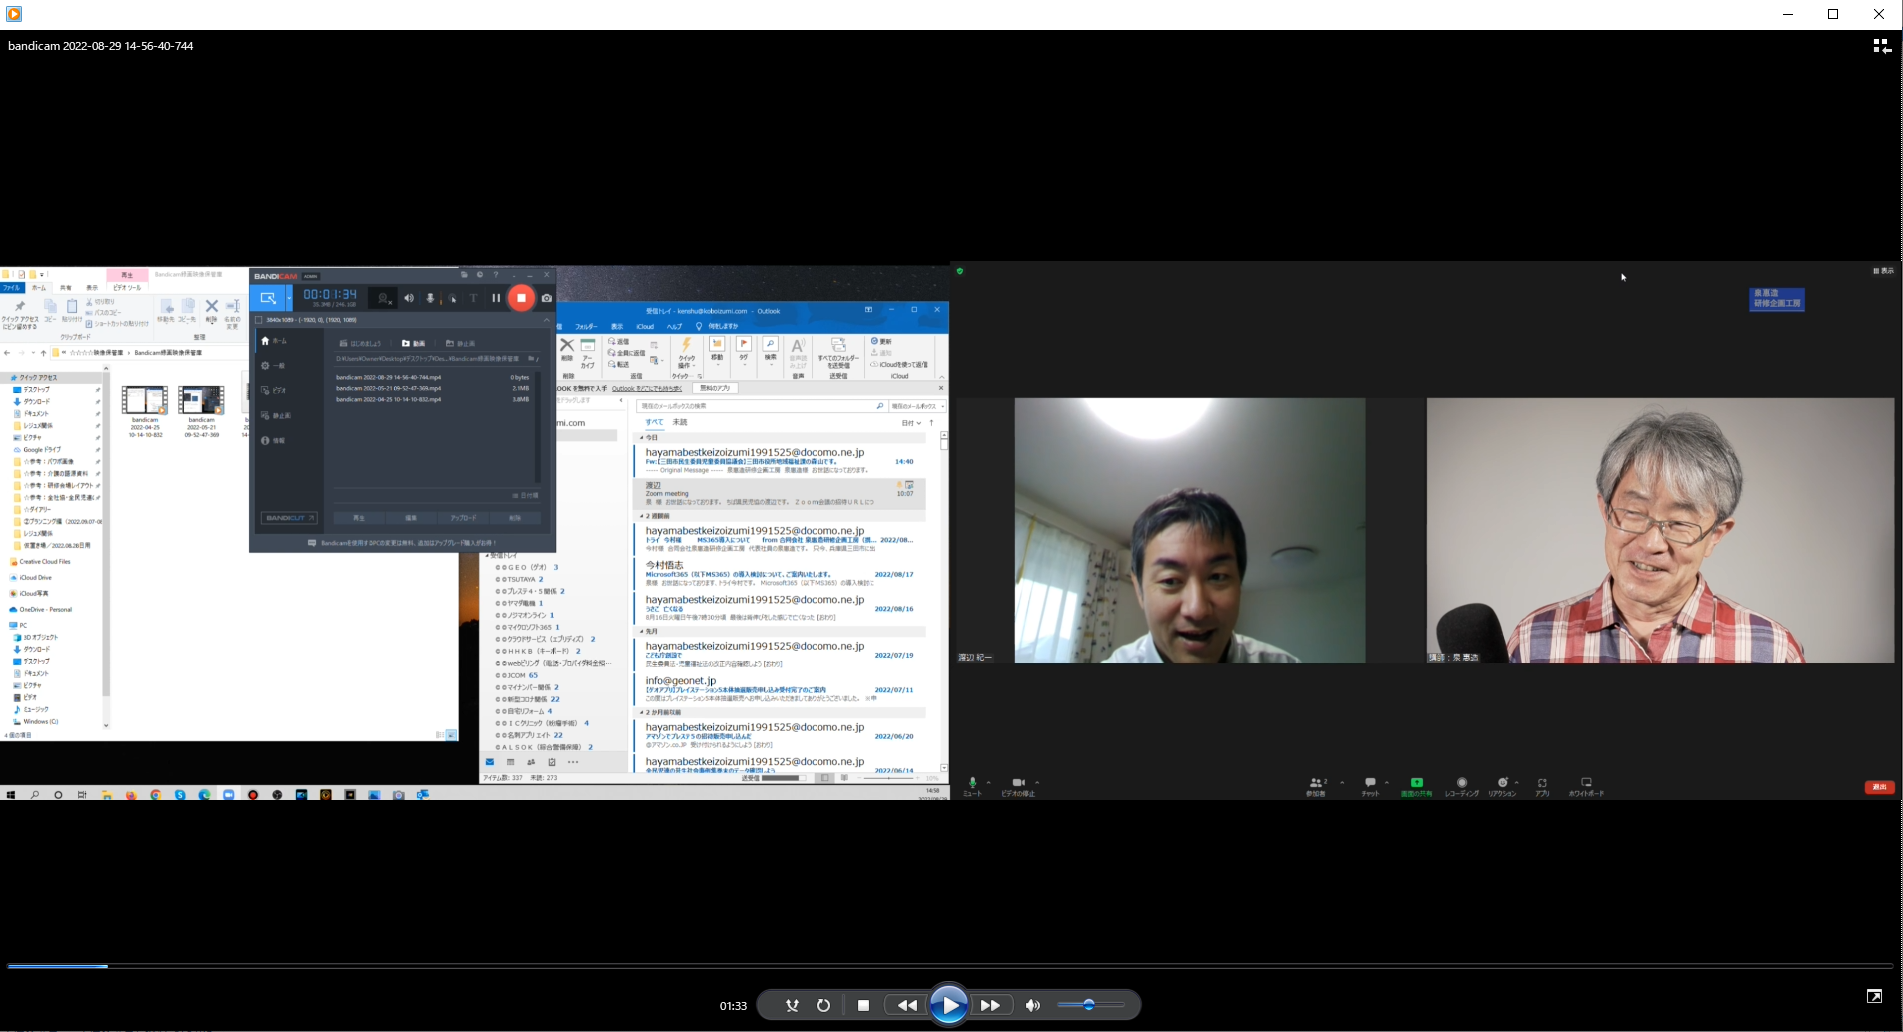Click the Bandicam red stop recording button
The image size is (1903, 1032).
tap(521, 298)
